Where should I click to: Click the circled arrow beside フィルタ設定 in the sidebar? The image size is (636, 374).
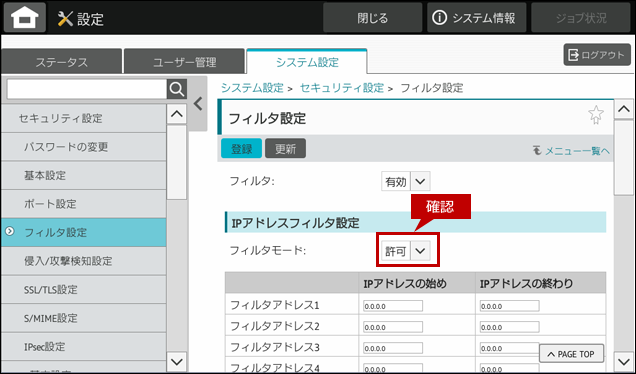10,231
